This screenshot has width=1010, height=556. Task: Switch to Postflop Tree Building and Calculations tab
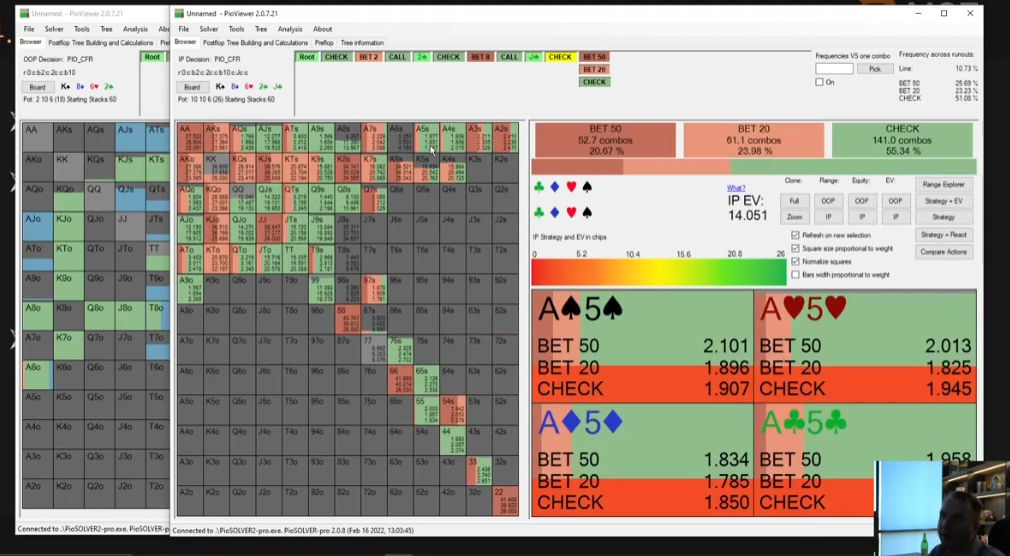coord(255,43)
